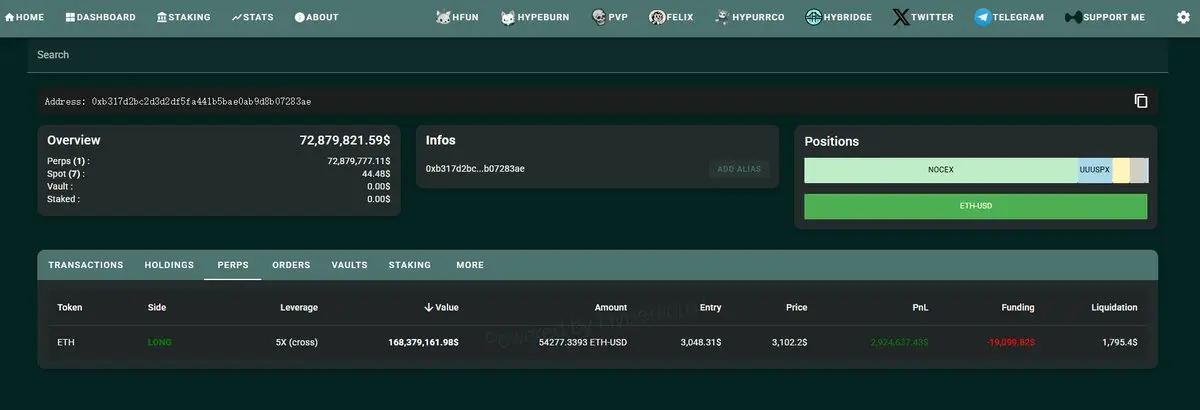Go to the Home page
The image size is (1200, 410).
click(25, 17)
